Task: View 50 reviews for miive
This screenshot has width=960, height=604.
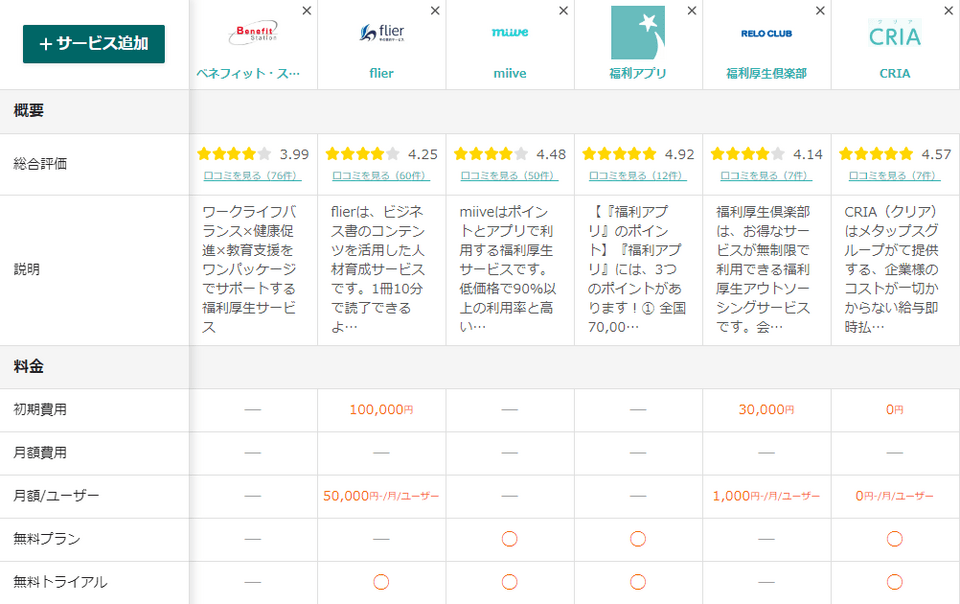Action: (509, 175)
